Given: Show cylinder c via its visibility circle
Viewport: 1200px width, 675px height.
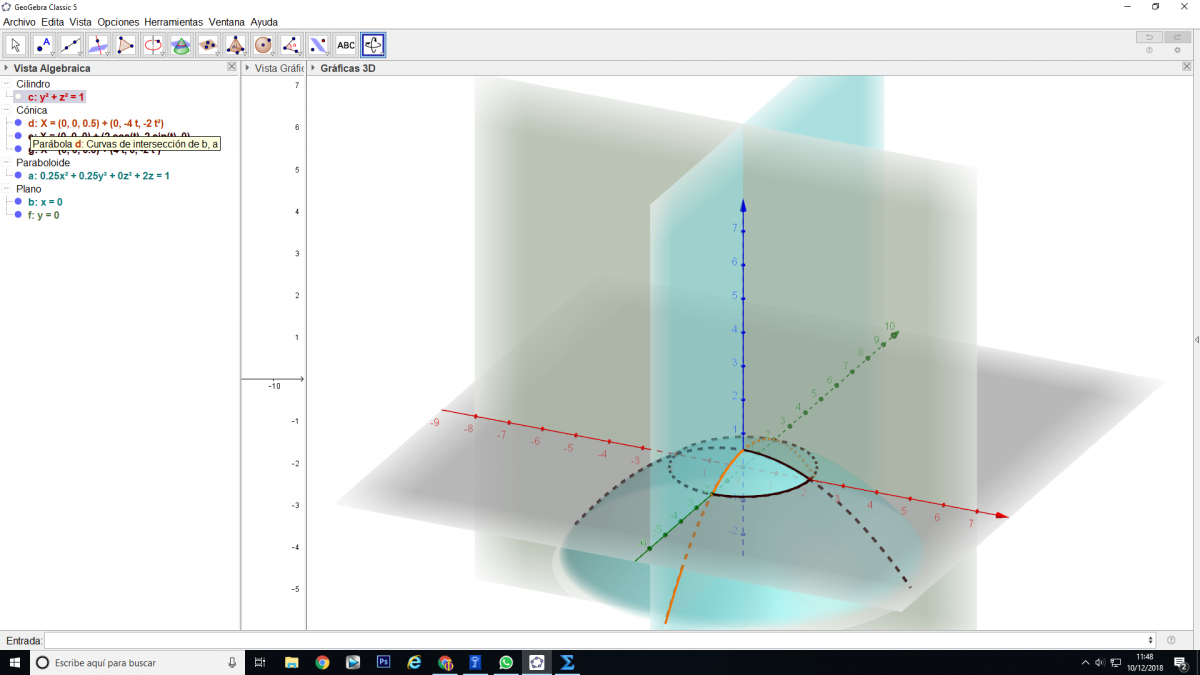Looking at the screenshot, I should pos(18,97).
